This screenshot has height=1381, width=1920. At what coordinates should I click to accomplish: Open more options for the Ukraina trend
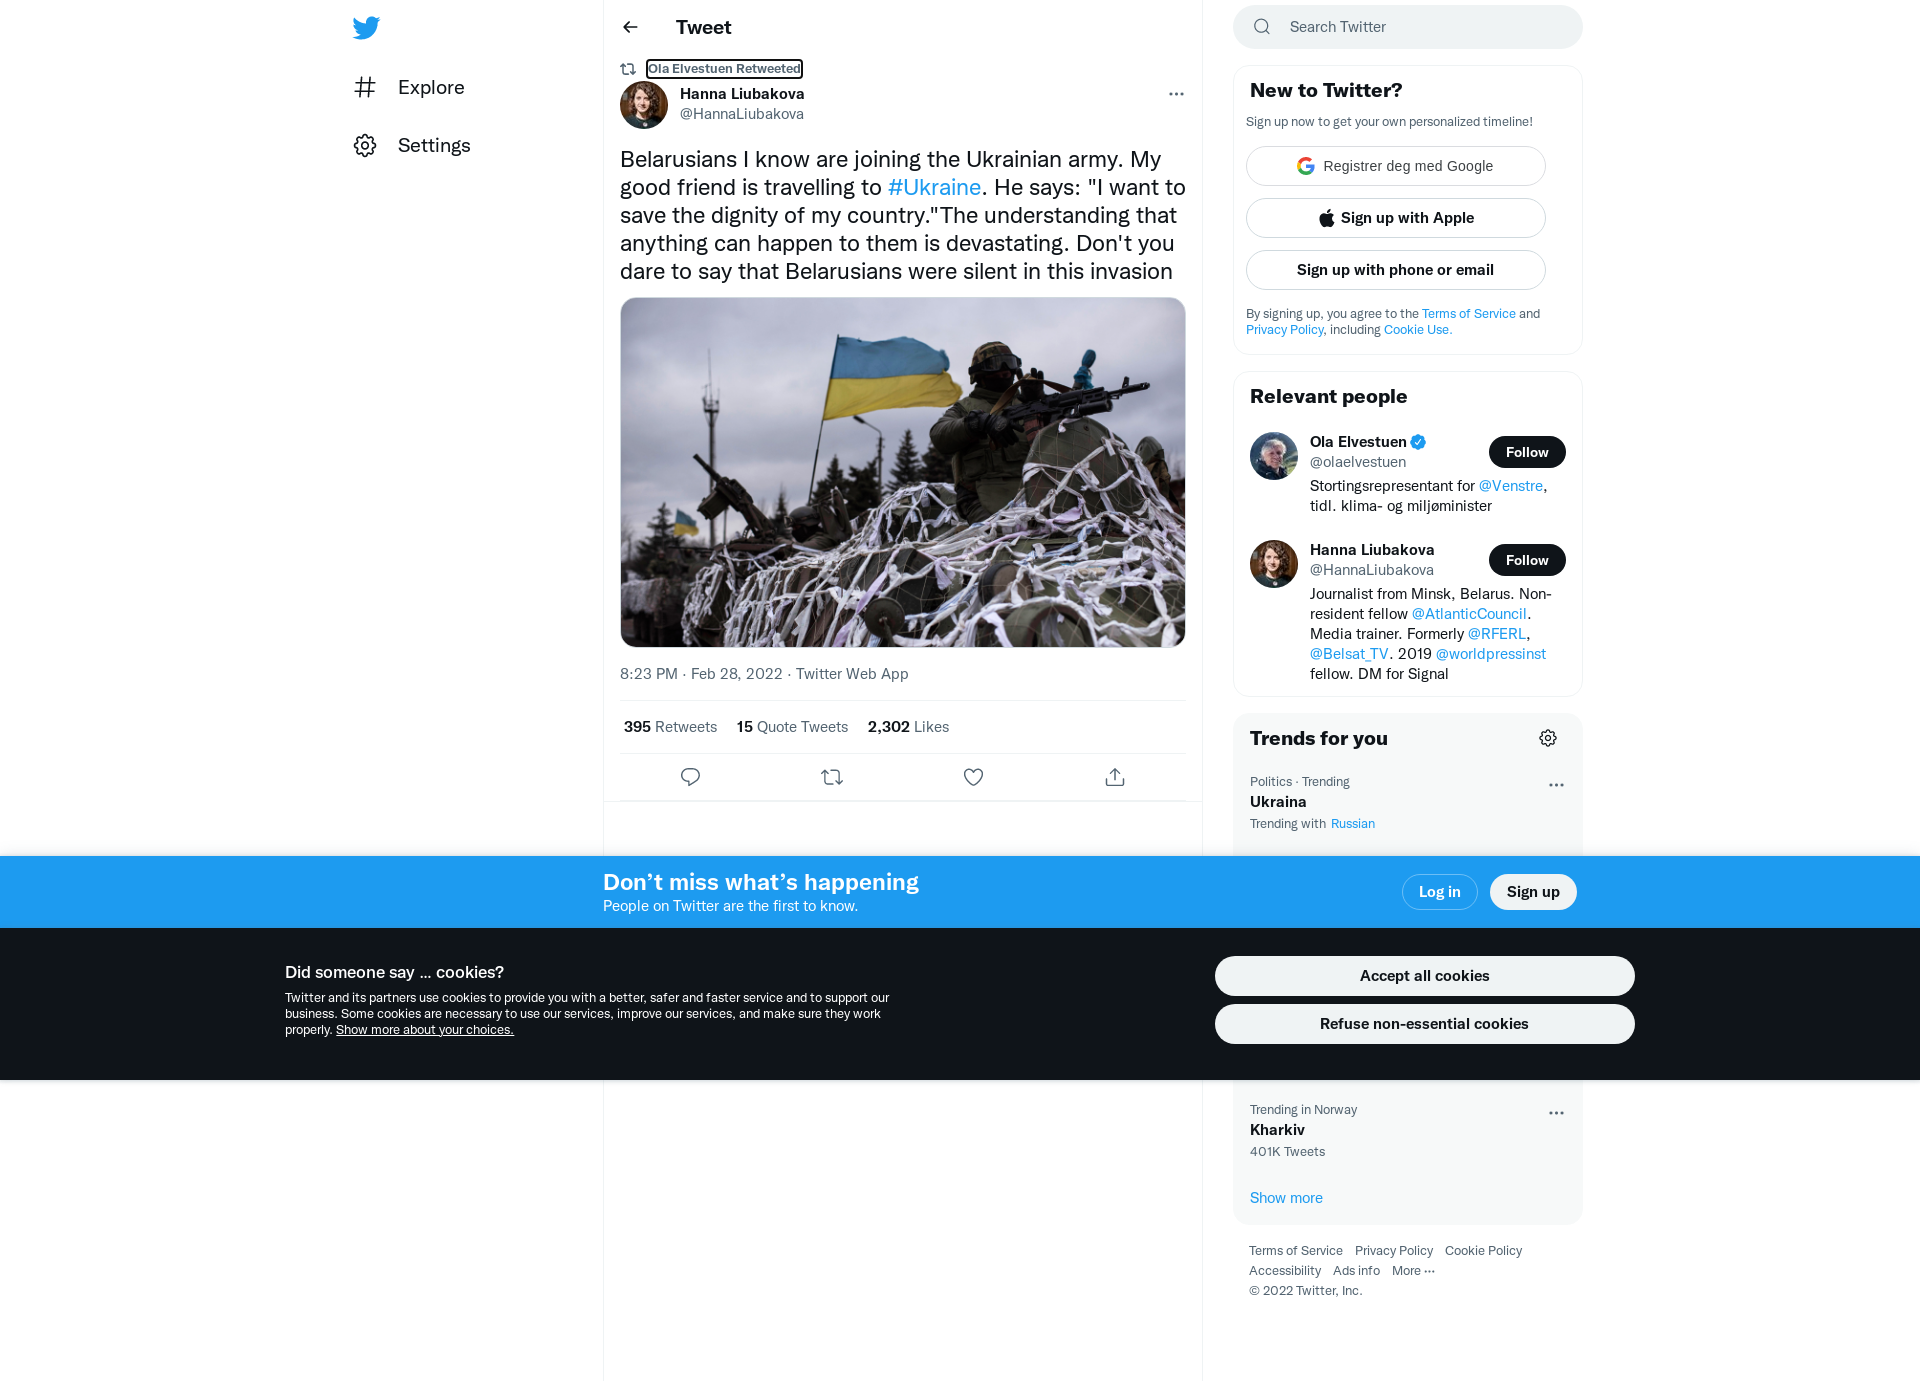[1556, 785]
